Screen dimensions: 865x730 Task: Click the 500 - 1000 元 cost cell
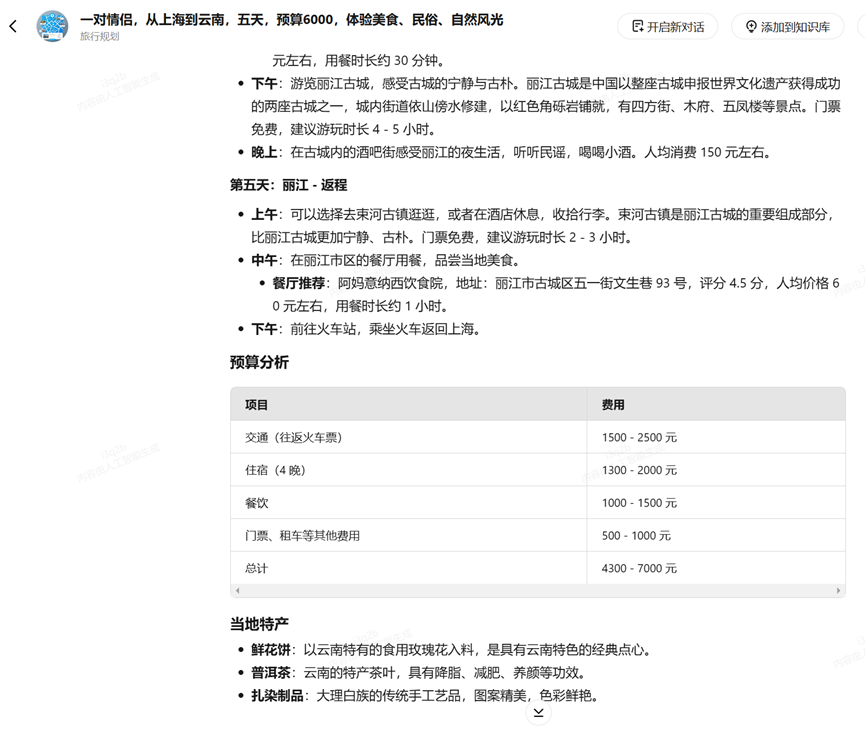pos(716,535)
